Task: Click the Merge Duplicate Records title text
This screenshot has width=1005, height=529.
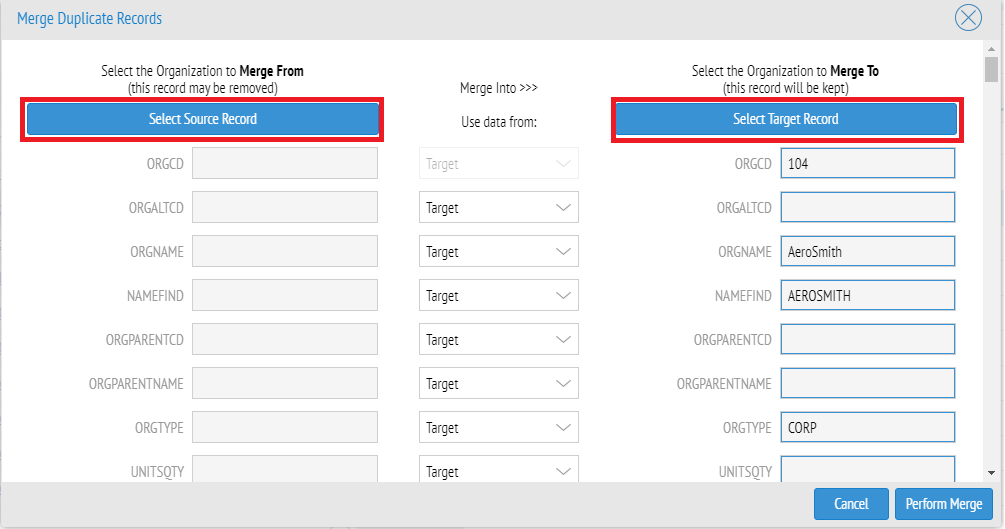Action: tap(89, 19)
